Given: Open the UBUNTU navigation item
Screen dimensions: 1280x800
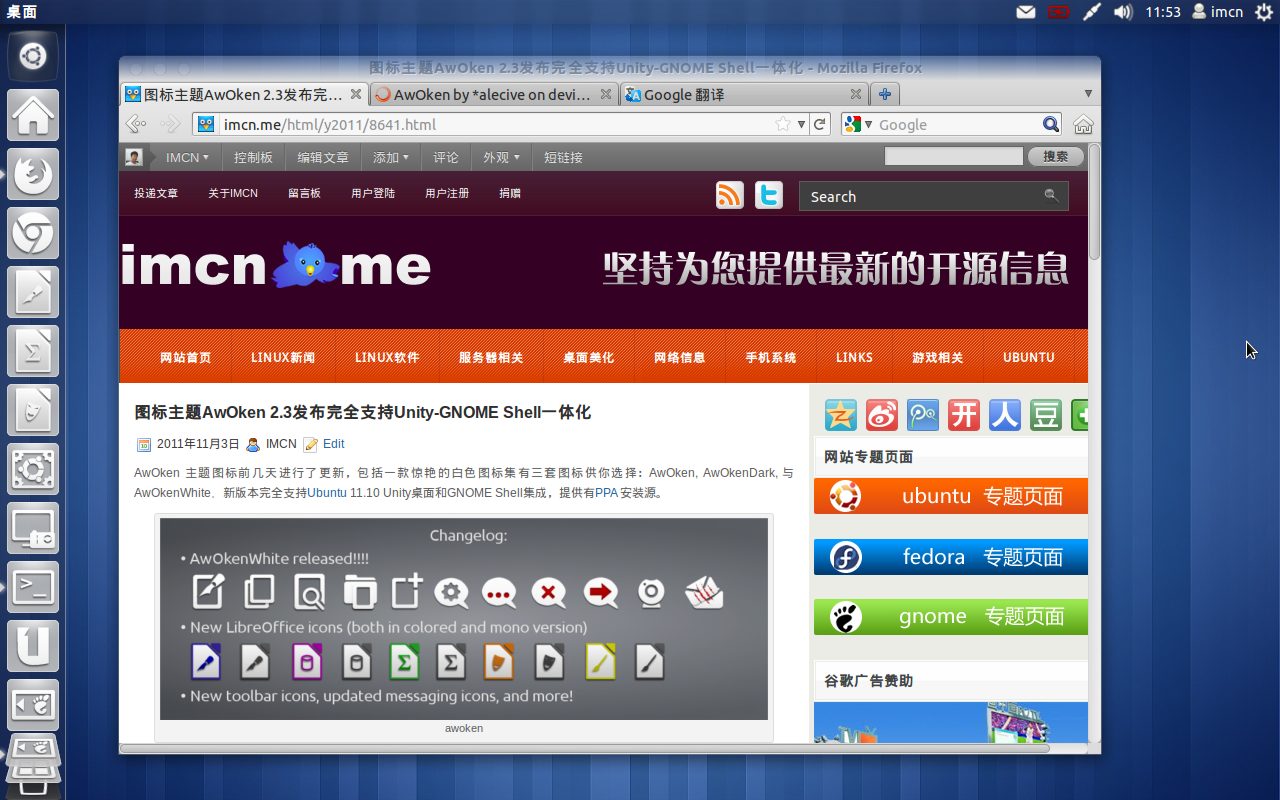Looking at the screenshot, I should coord(1029,357).
